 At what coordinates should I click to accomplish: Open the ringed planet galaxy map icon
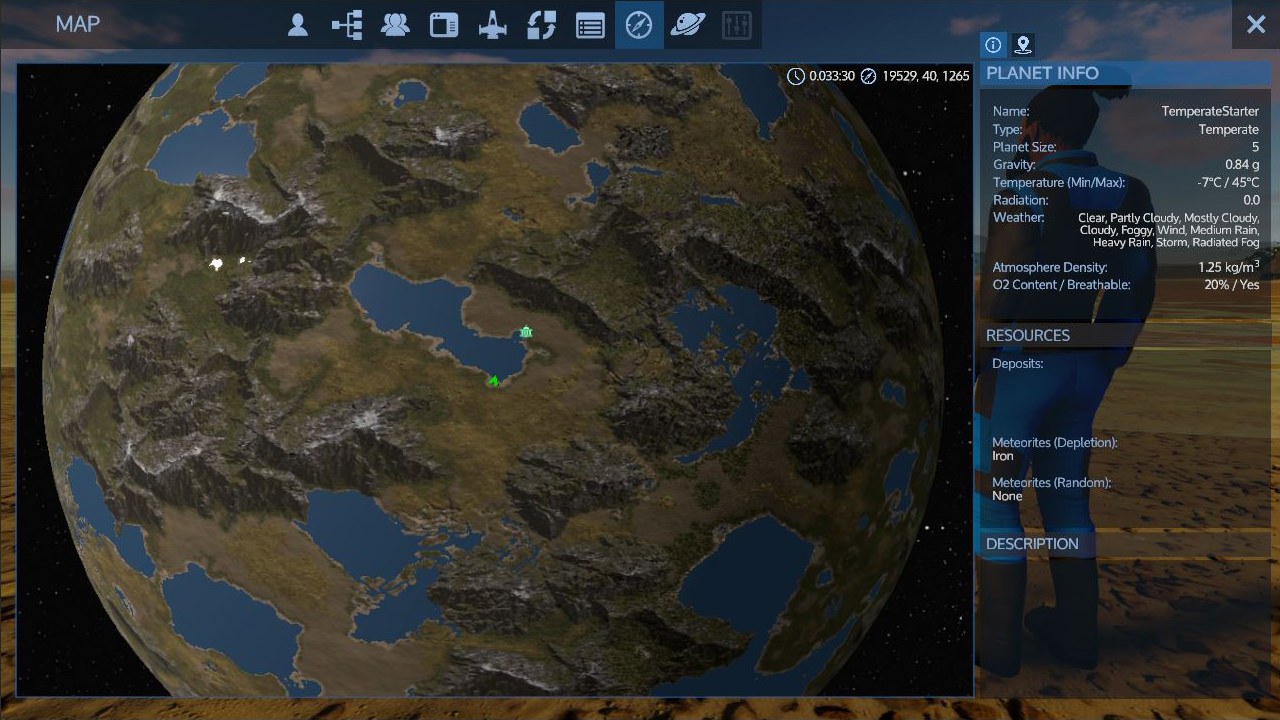[x=688, y=25]
